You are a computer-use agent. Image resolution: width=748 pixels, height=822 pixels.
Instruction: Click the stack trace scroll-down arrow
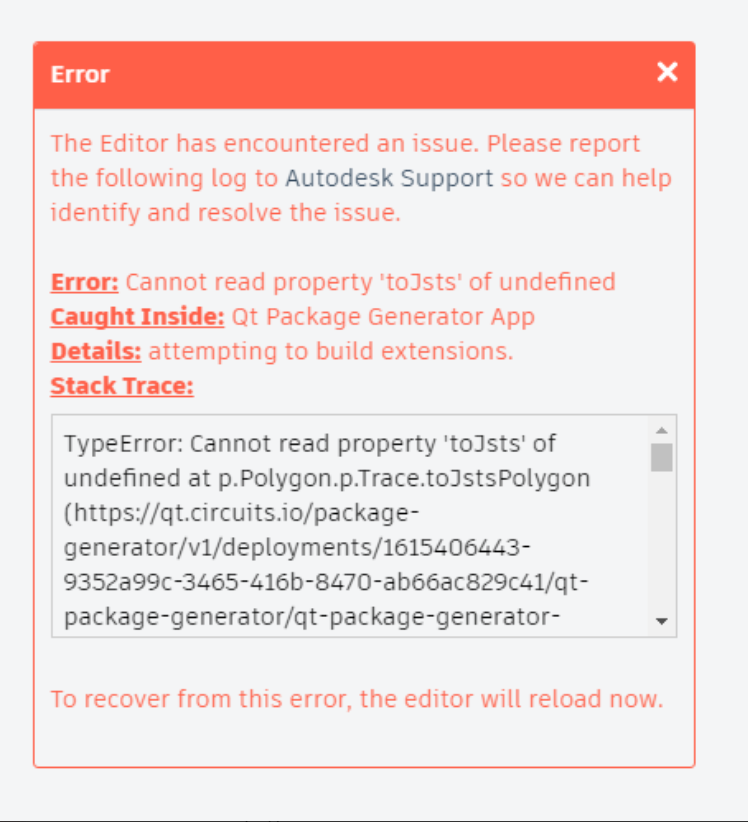661,621
